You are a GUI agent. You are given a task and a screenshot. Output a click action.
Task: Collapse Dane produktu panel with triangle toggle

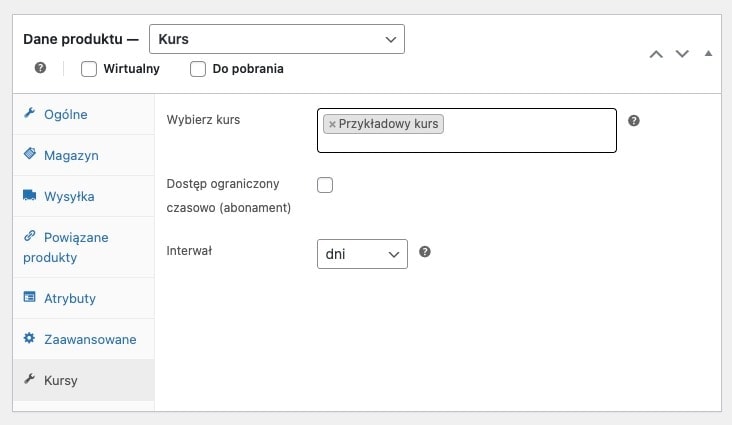coord(708,53)
